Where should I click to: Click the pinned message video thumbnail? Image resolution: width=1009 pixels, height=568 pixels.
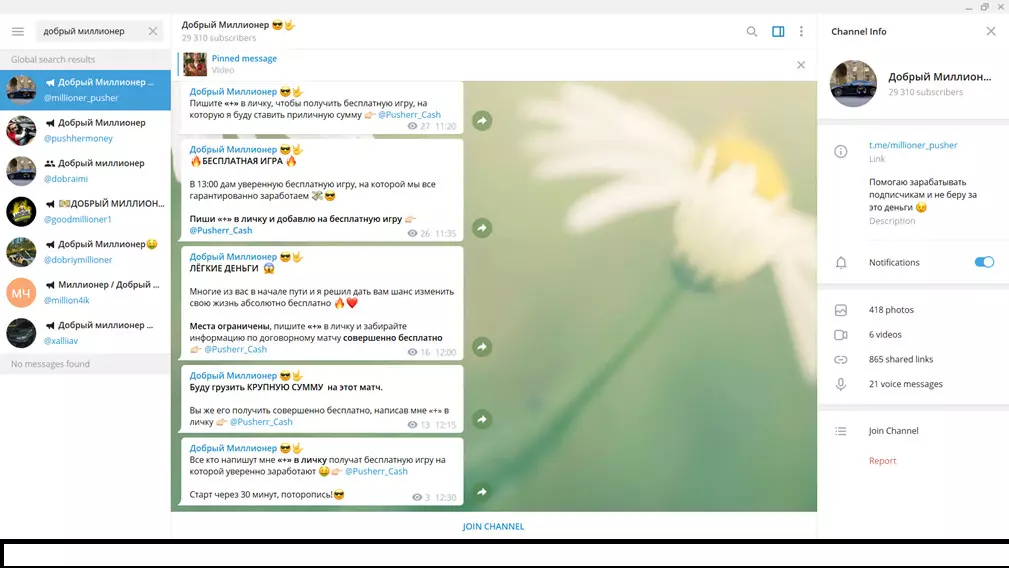pos(195,64)
